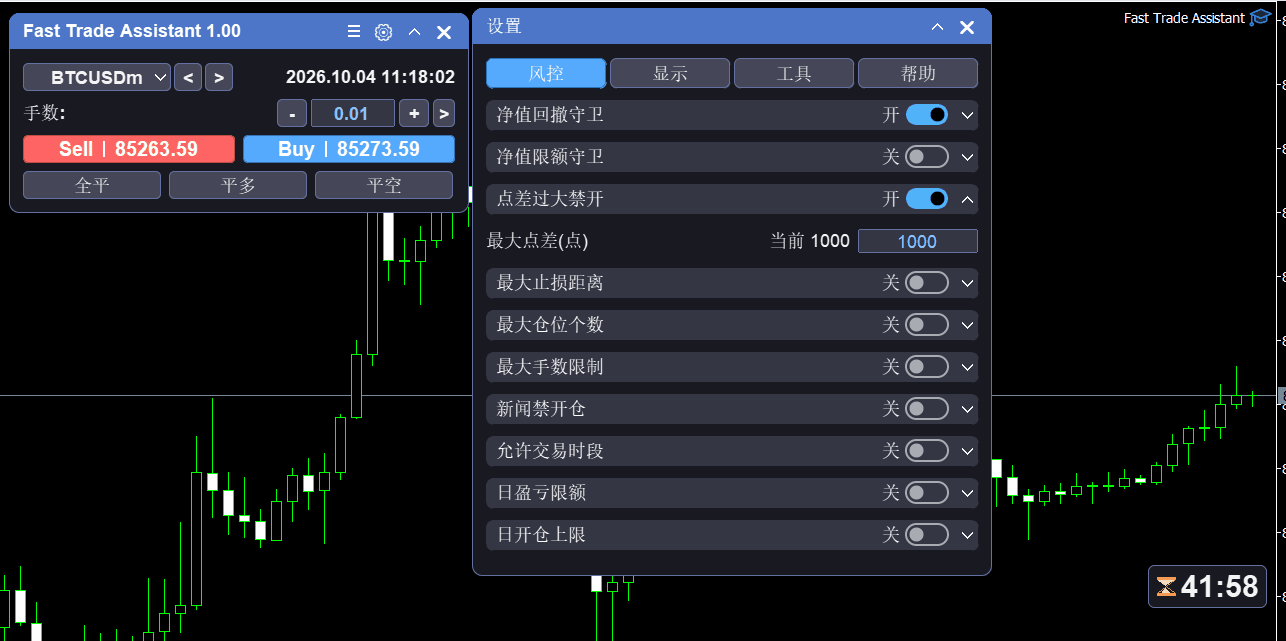
Task: Turn off the 净值回撤守卫 switch
Action: tap(927, 115)
